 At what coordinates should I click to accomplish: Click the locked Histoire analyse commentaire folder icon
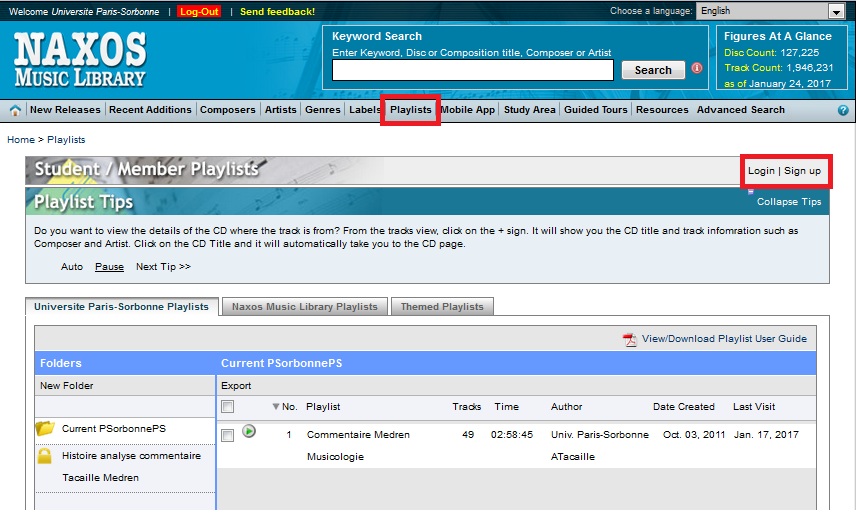point(45,456)
